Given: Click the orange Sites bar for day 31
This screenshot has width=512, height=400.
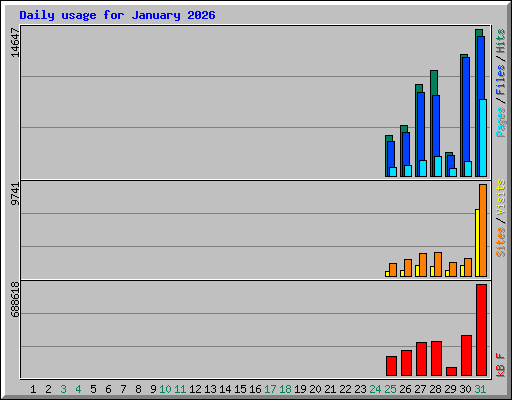Looking at the screenshot, I should [x=483, y=230].
